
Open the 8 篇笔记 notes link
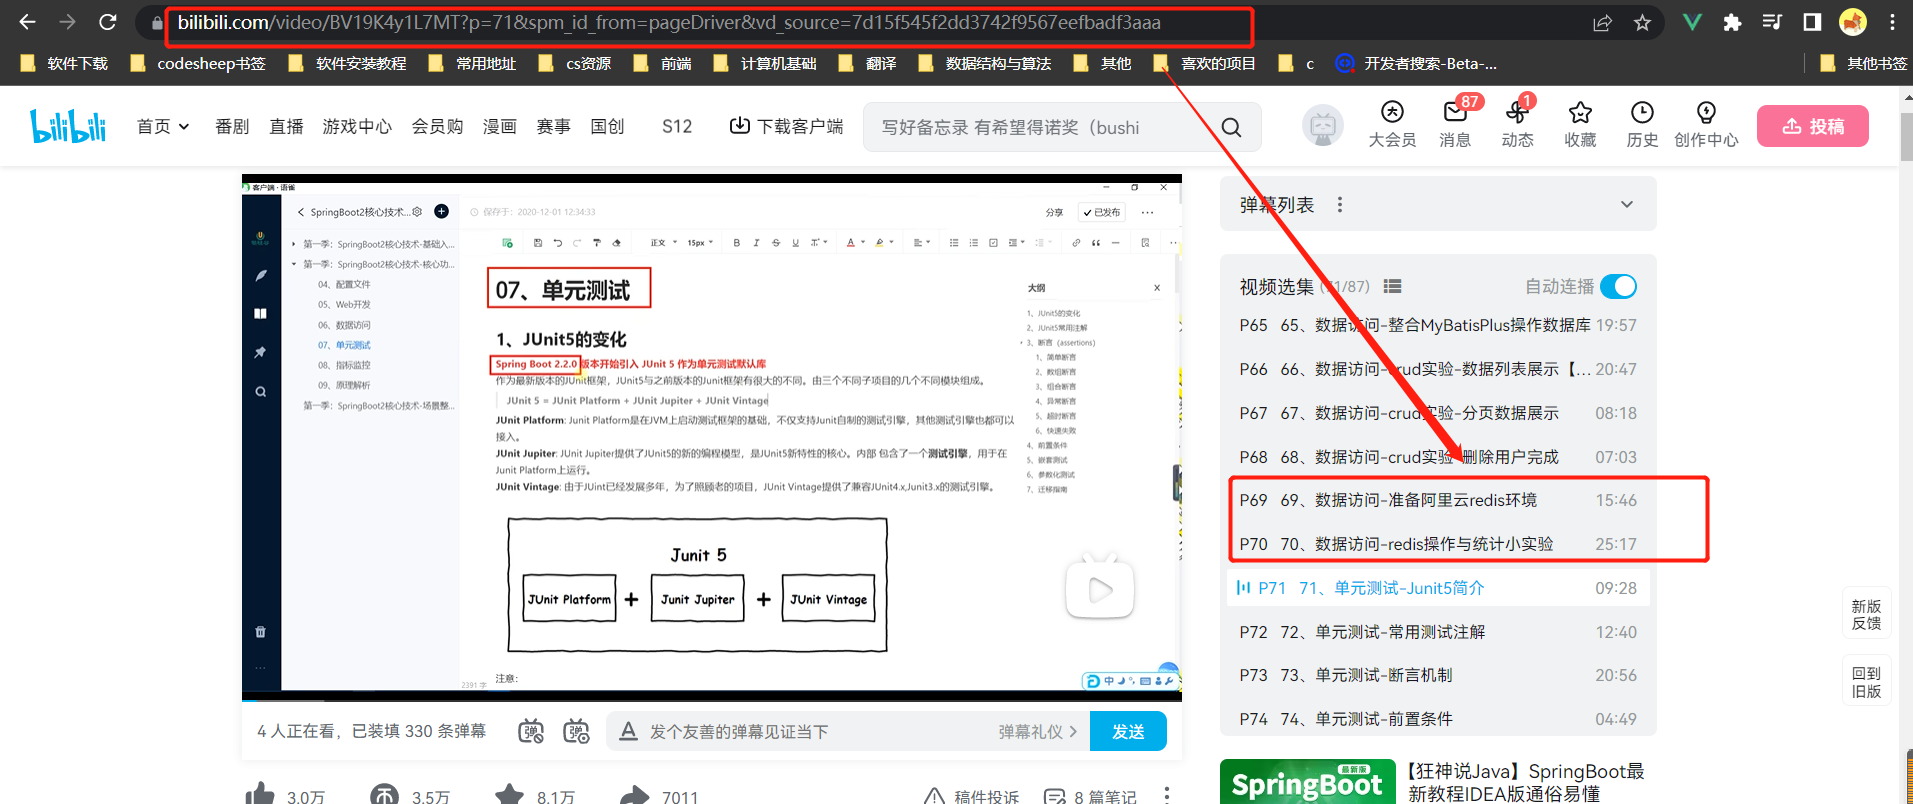(x=1090, y=796)
